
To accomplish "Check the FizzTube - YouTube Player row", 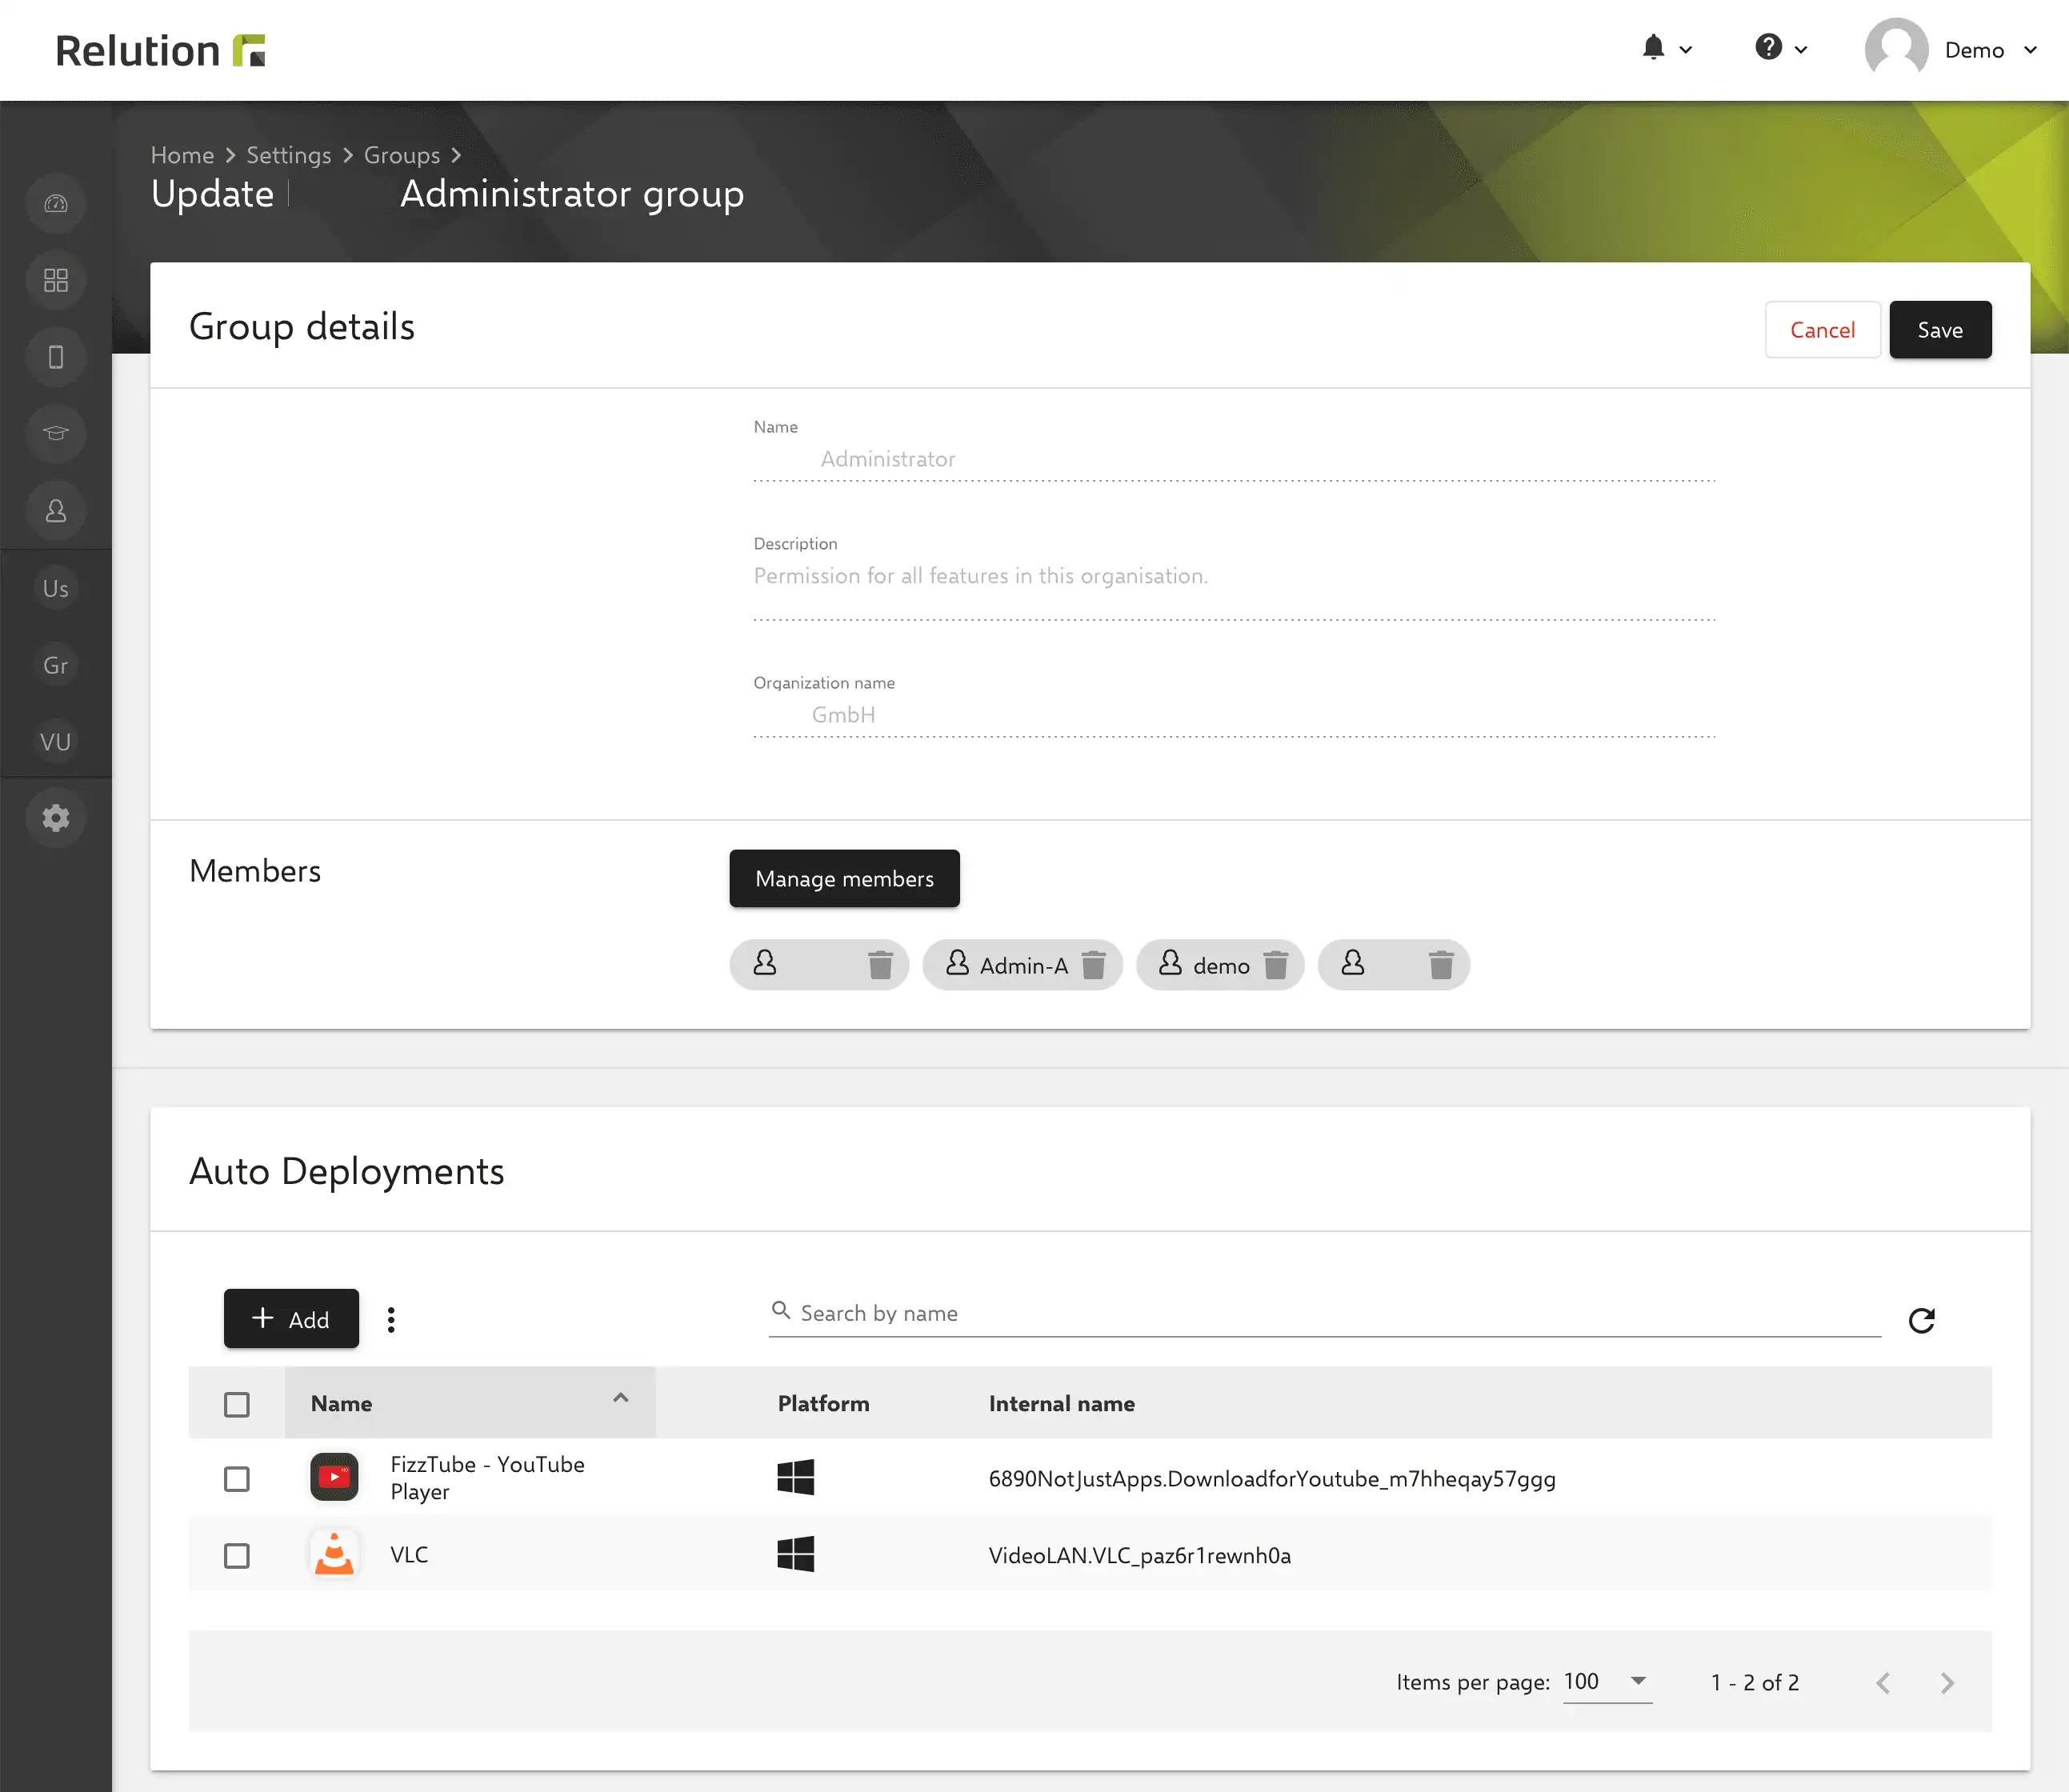I will click(237, 1479).
